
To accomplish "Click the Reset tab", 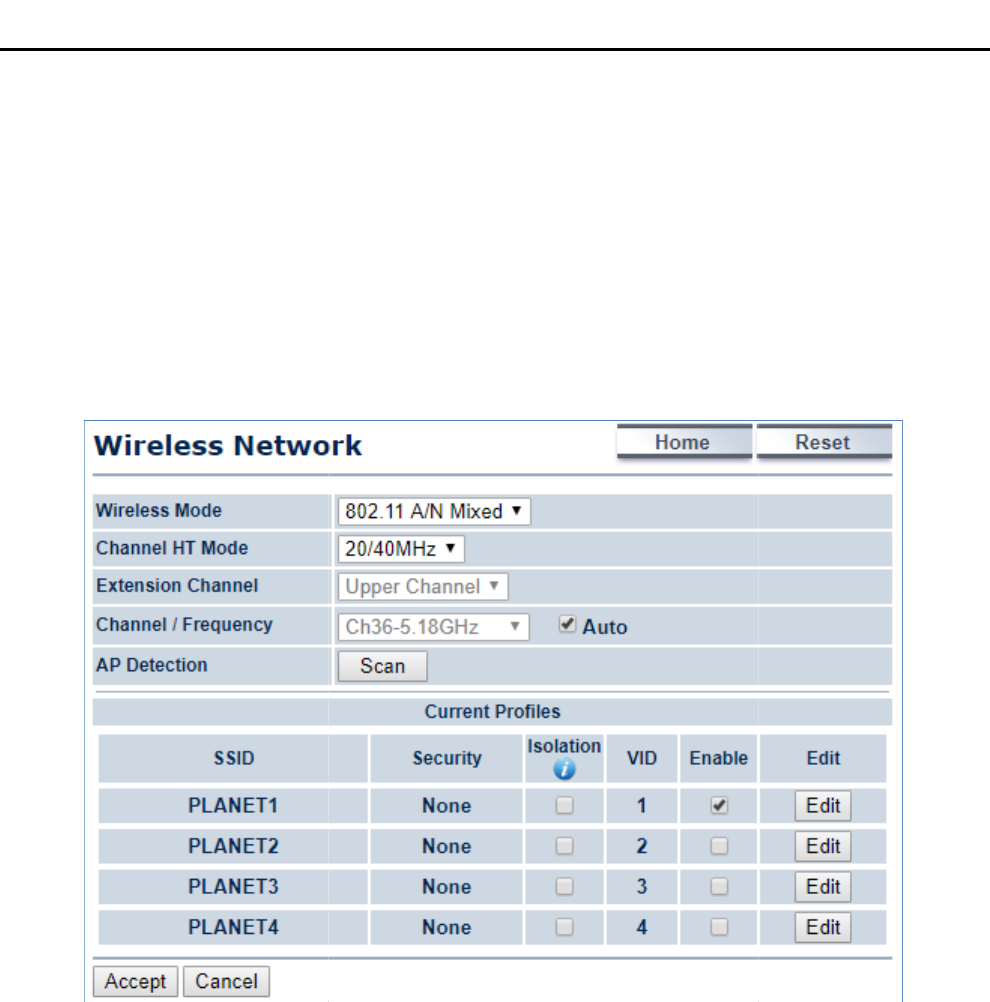I will coord(824,442).
